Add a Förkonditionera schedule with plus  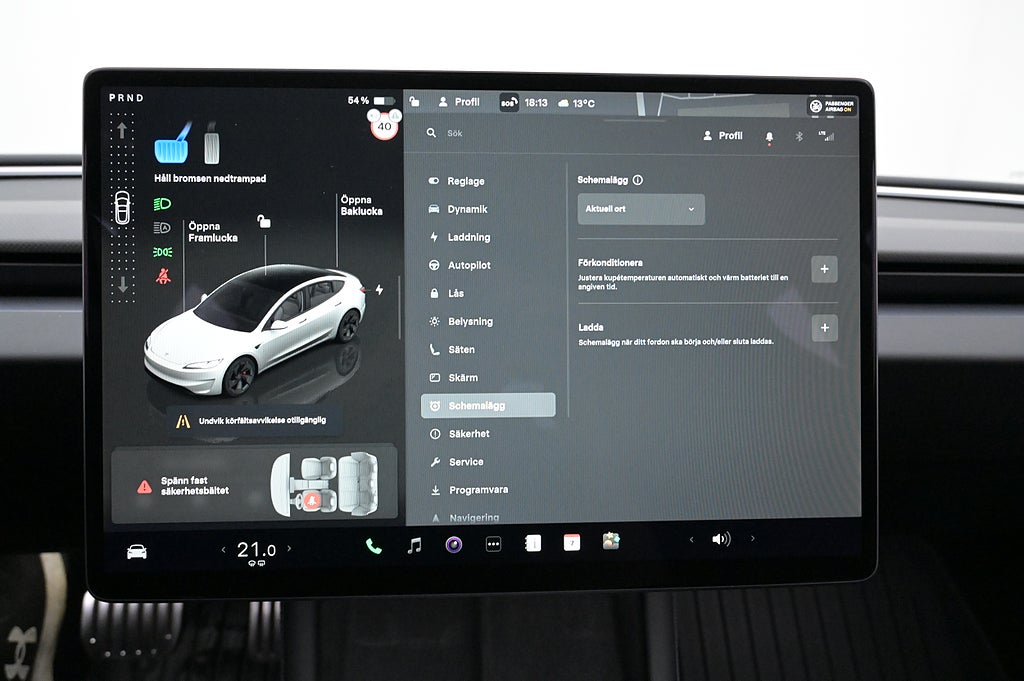coord(824,269)
